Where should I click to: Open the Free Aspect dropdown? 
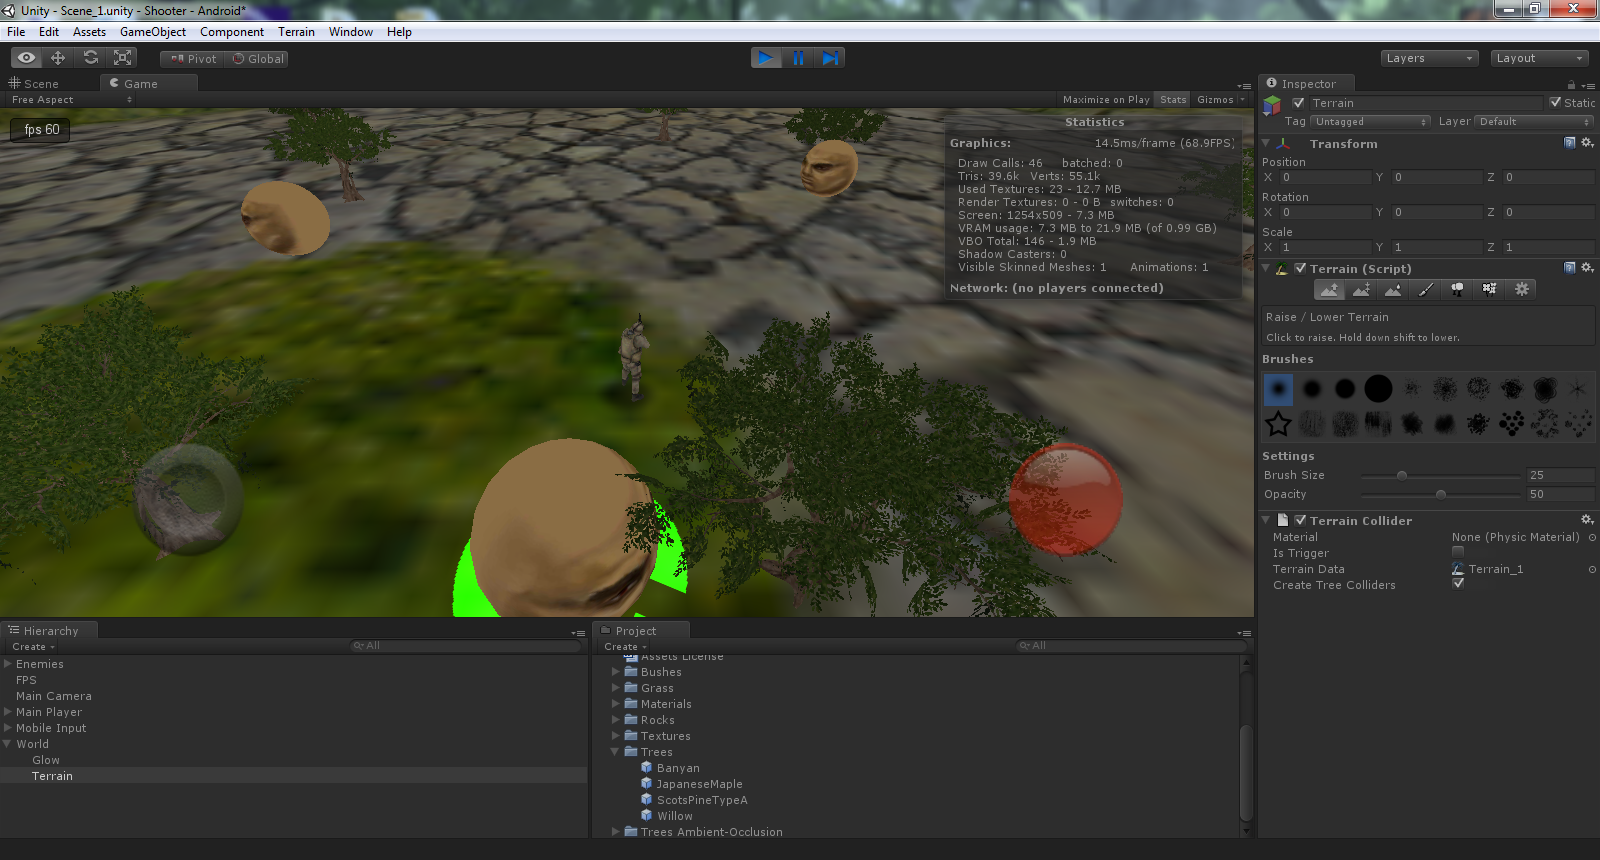point(70,100)
